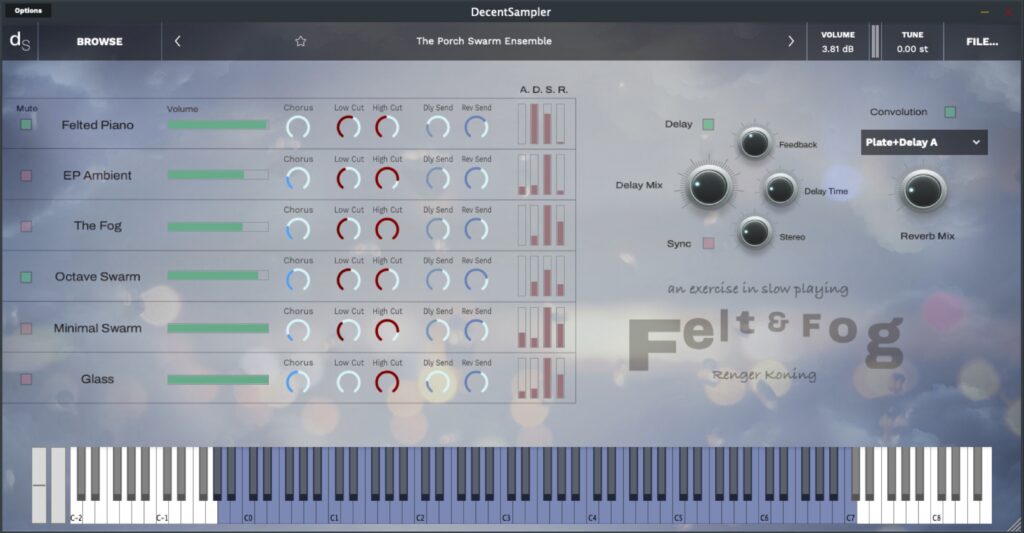This screenshot has width=1024, height=533.
Task: Toggle mute for Felted Piano
Action: point(26,124)
